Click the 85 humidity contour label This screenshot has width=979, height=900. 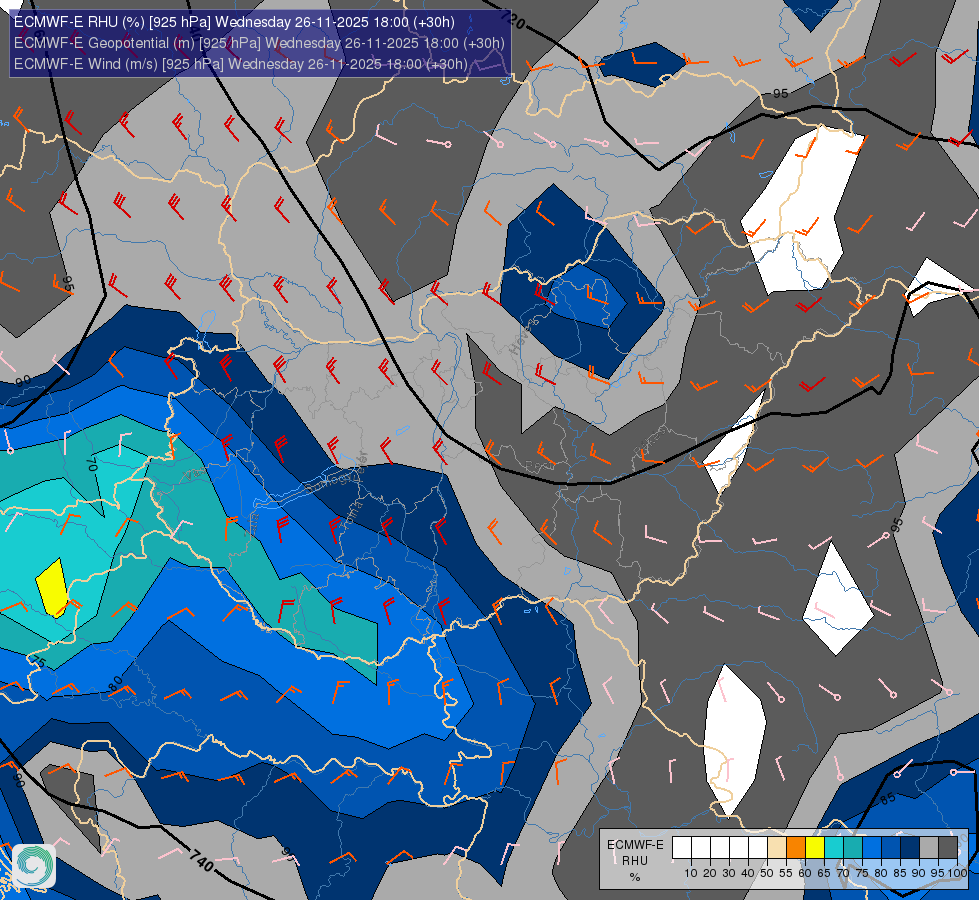coord(888,798)
